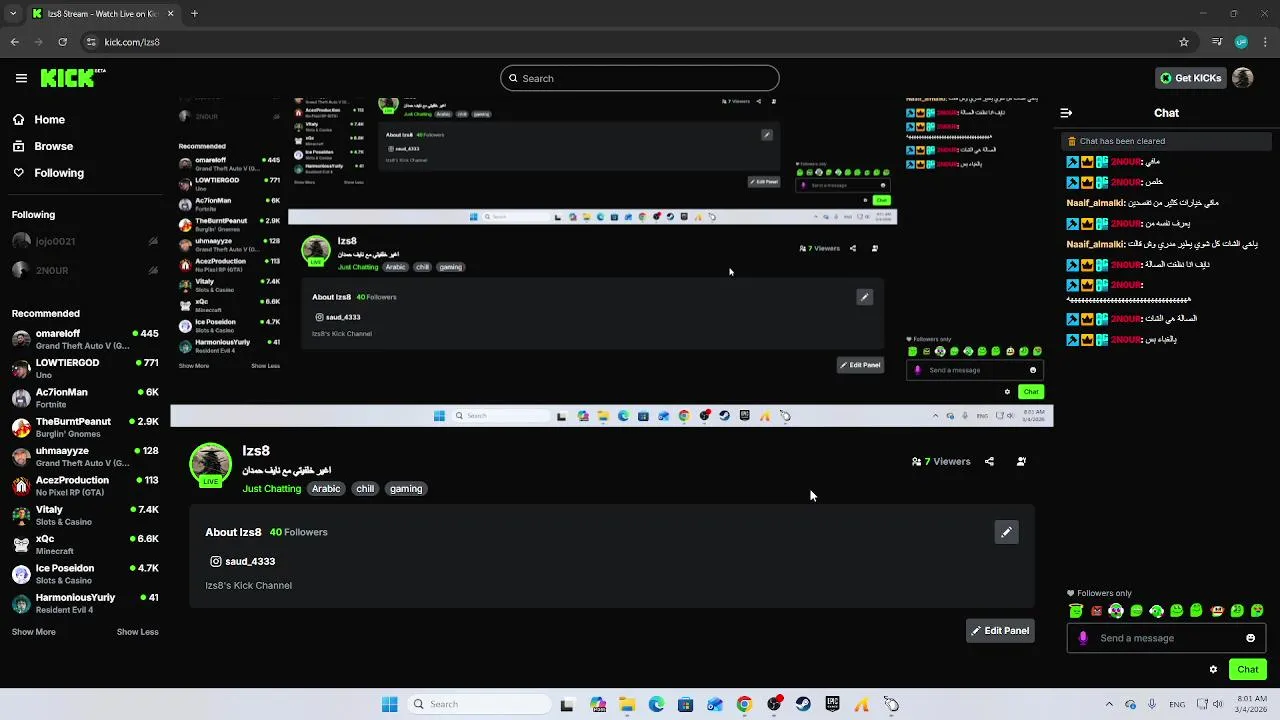The image size is (1280, 720).
Task: Open the user options icon beside share
Action: [1021, 461]
